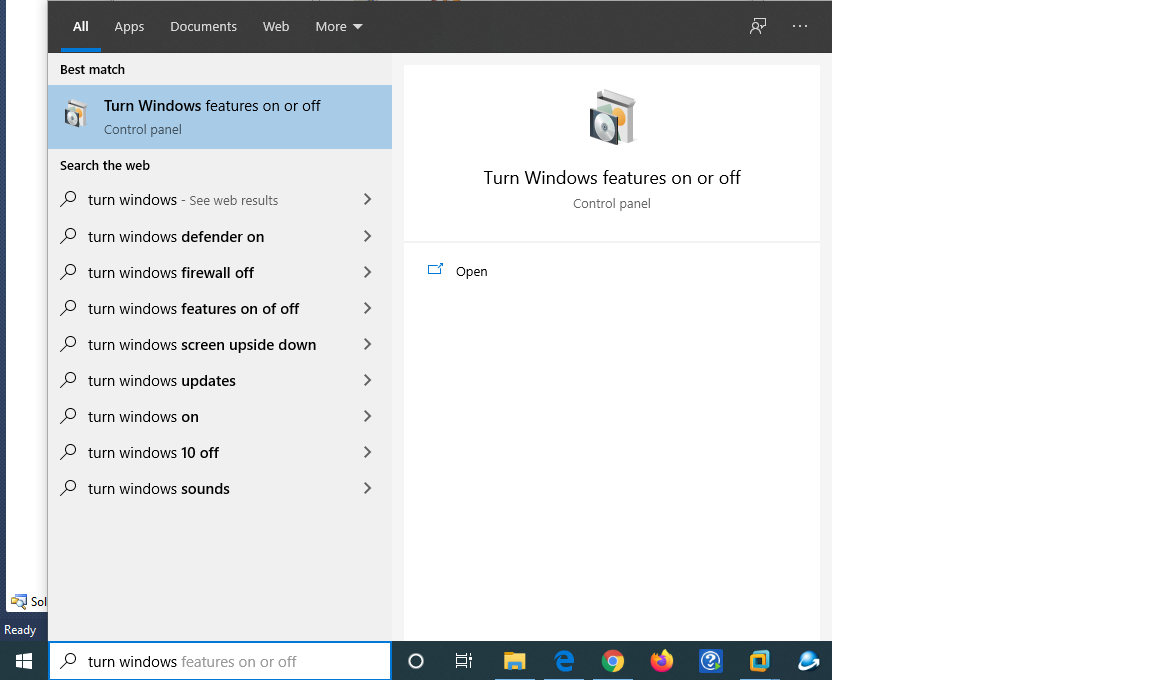
Task: Select turn windows features on of off suggestion
Action: [x=220, y=308]
